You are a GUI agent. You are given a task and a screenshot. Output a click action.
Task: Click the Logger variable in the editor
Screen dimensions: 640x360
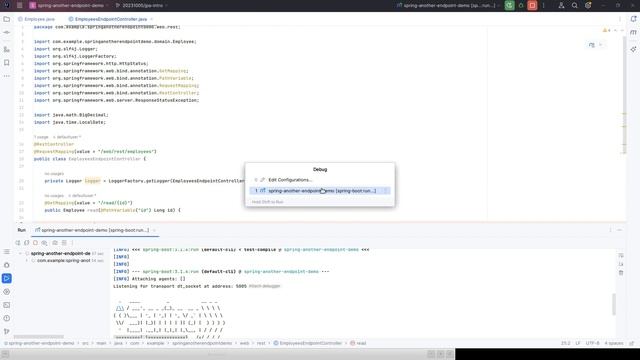pyautogui.click(x=92, y=181)
